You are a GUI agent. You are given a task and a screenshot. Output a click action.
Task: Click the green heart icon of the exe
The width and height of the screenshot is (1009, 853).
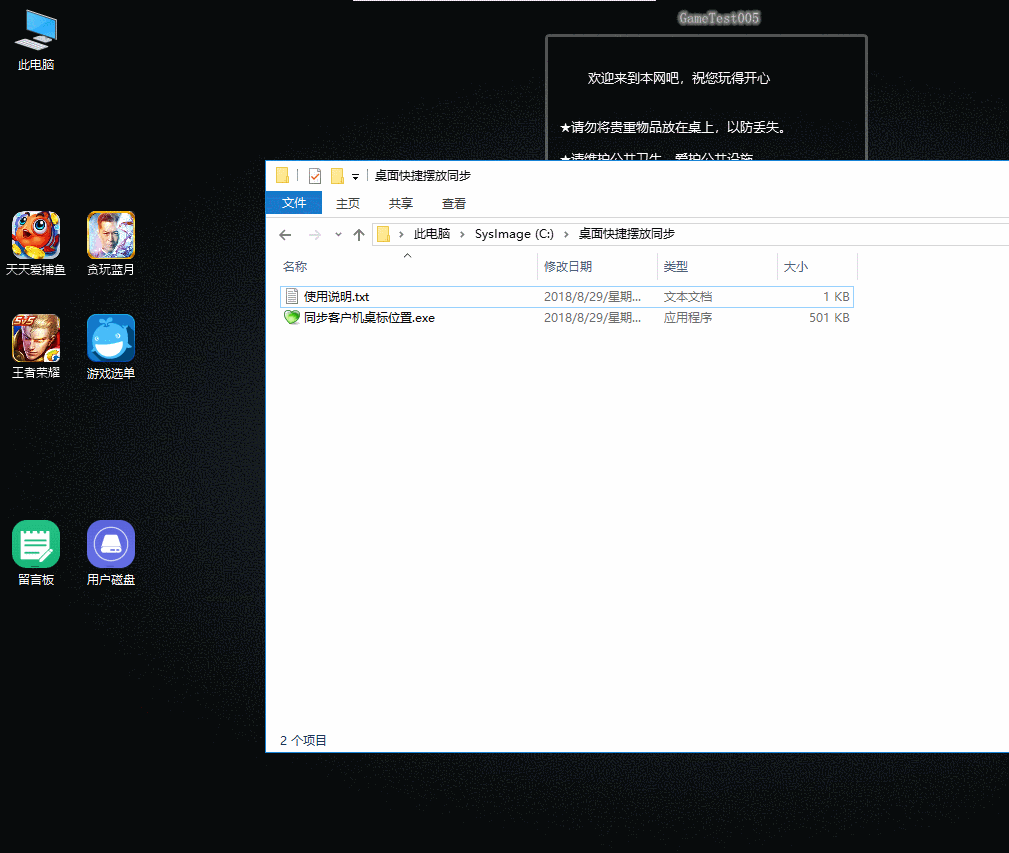point(292,317)
